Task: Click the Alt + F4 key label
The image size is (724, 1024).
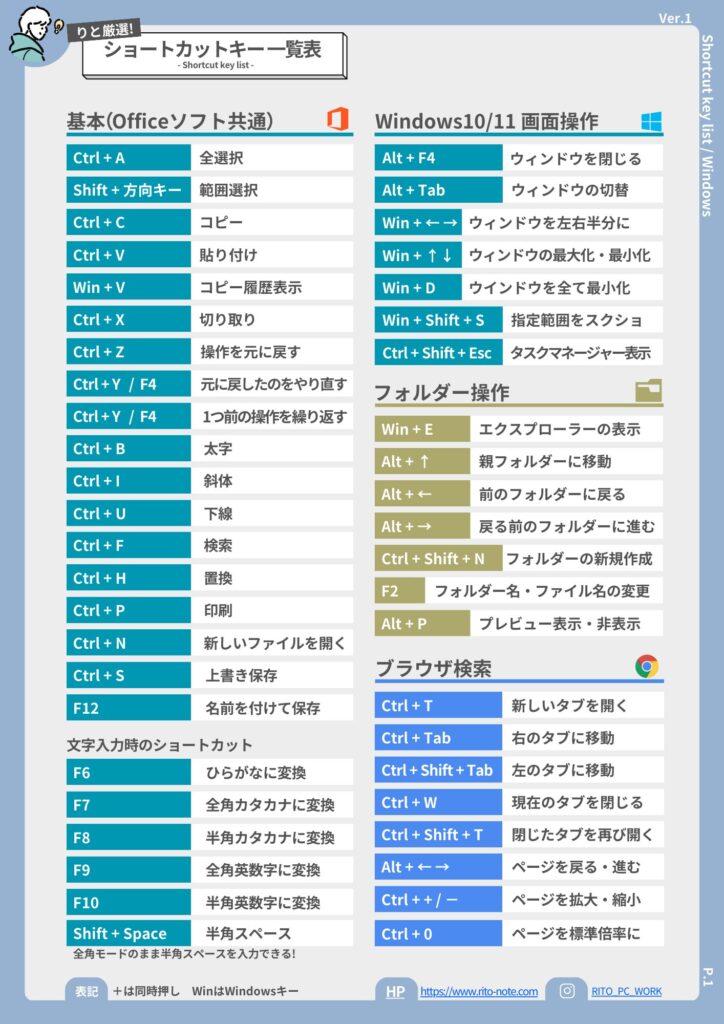Action: coord(439,158)
